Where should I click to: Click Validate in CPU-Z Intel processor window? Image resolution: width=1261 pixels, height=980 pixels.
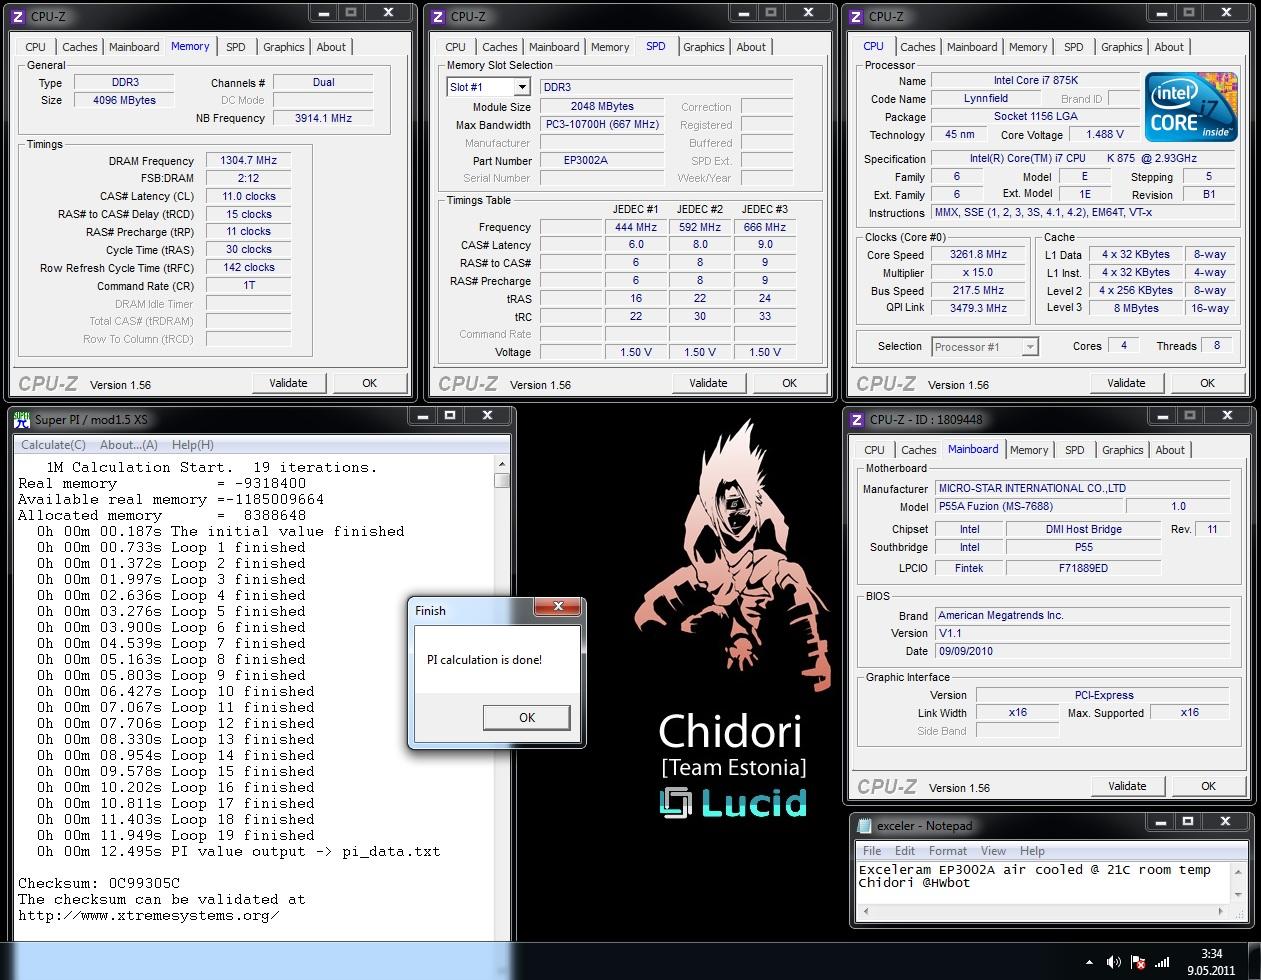click(x=1126, y=383)
